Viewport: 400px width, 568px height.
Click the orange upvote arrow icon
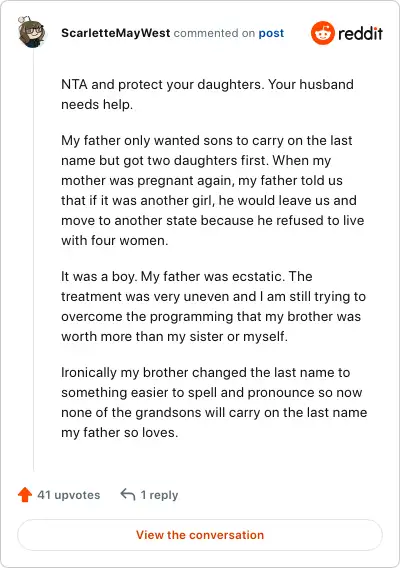(25, 494)
